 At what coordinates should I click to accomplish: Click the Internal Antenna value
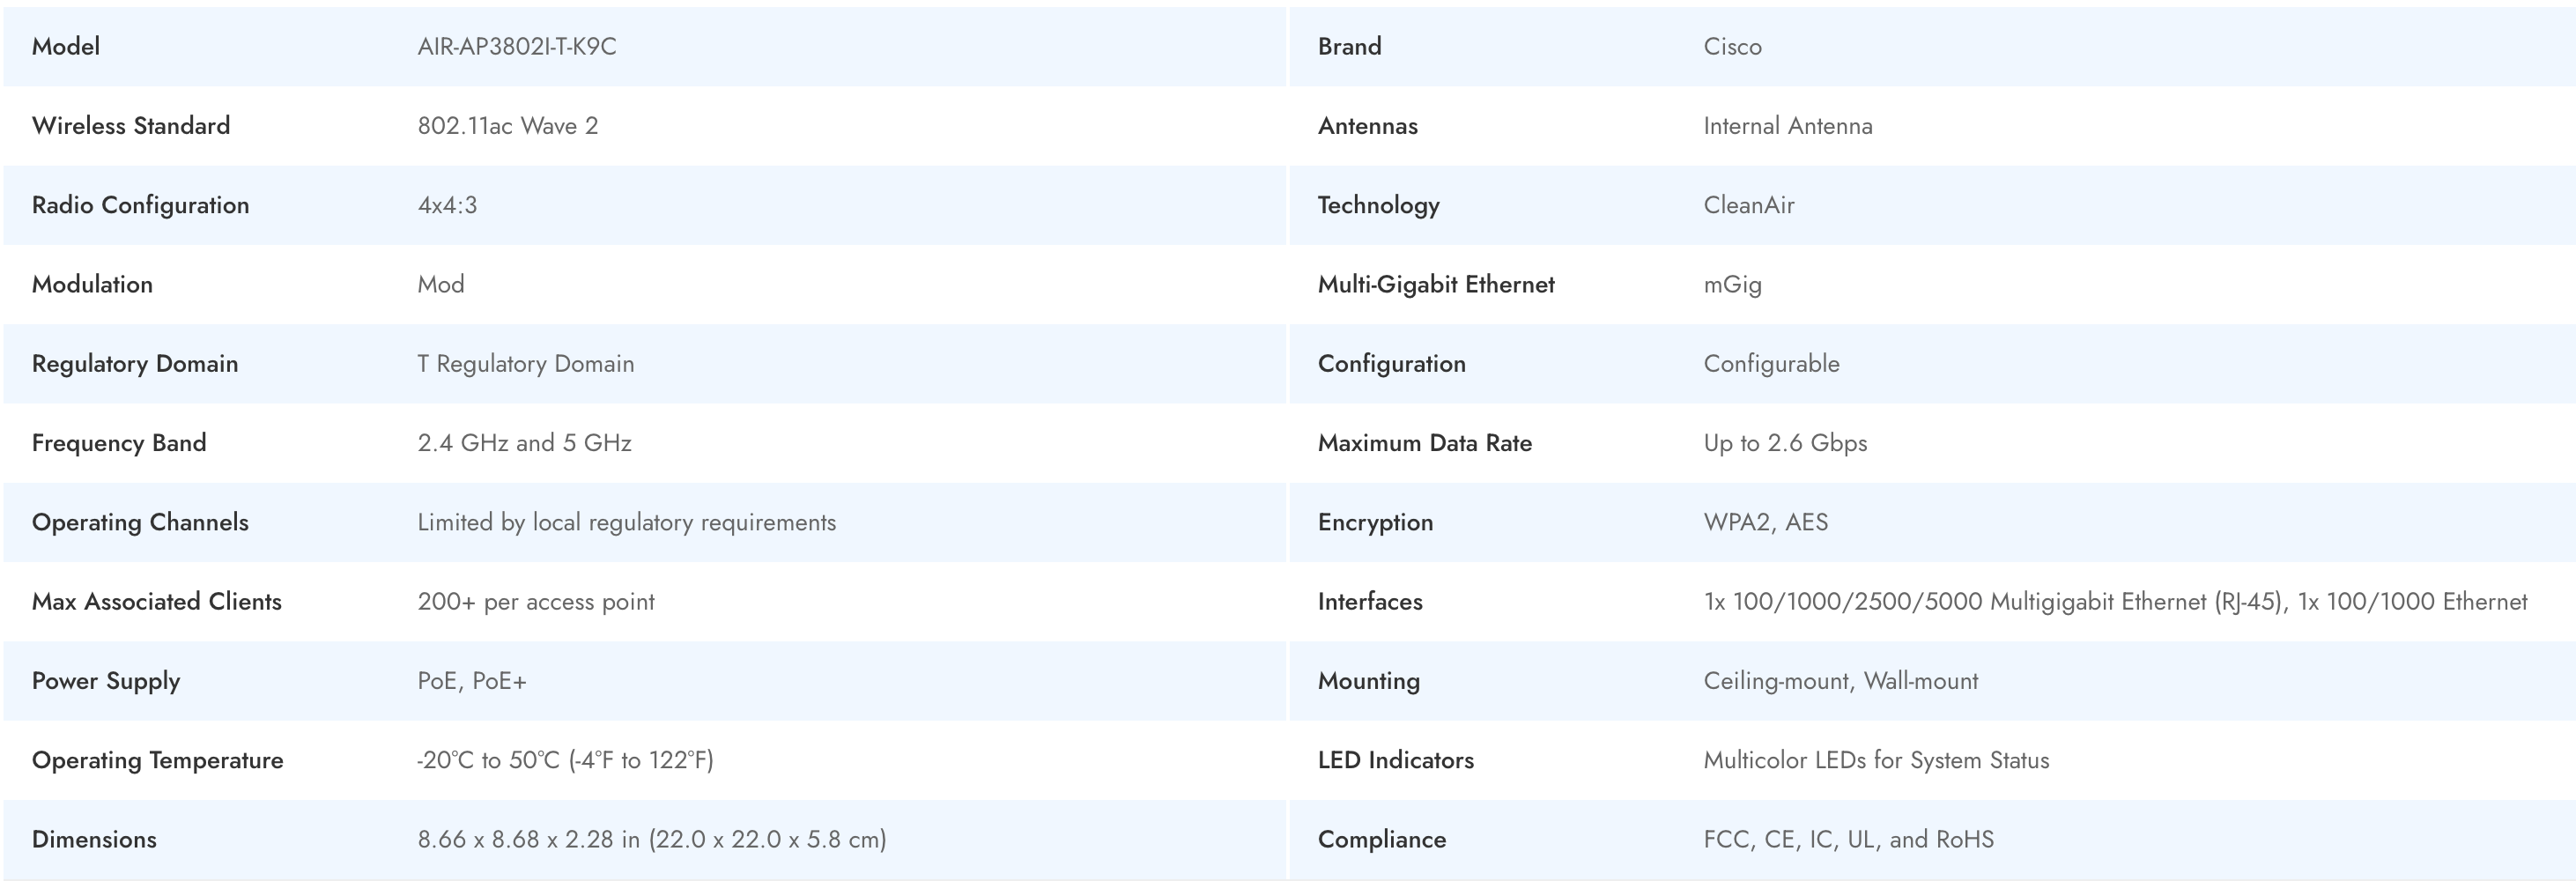pos(1787,125)
